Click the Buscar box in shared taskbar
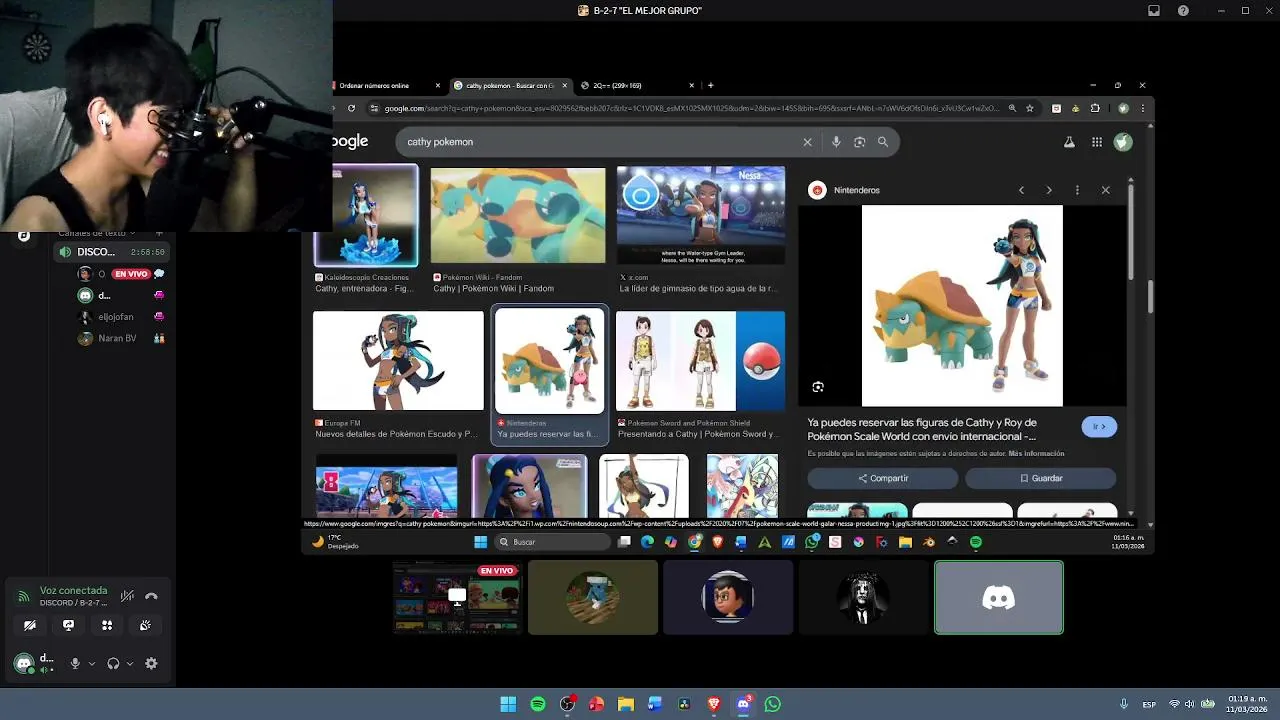This screenshot has height=720, width=1280. pos(553,542)
